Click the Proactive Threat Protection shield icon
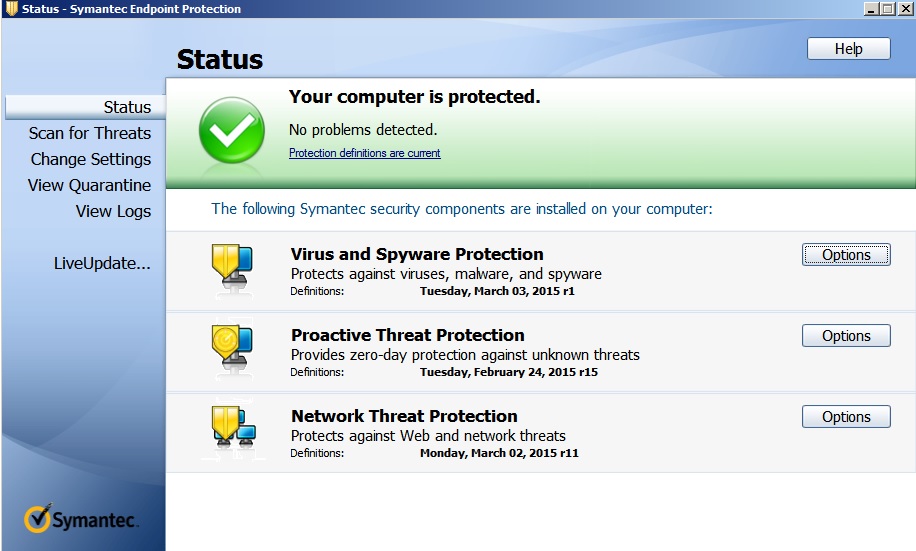The height and width of the screenshot is (551, 916). pos(232,349)
